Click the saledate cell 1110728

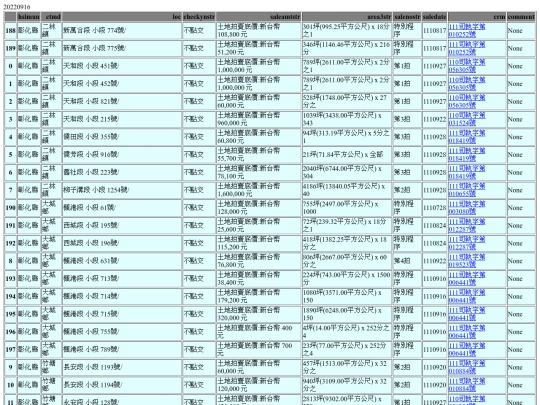435,208
